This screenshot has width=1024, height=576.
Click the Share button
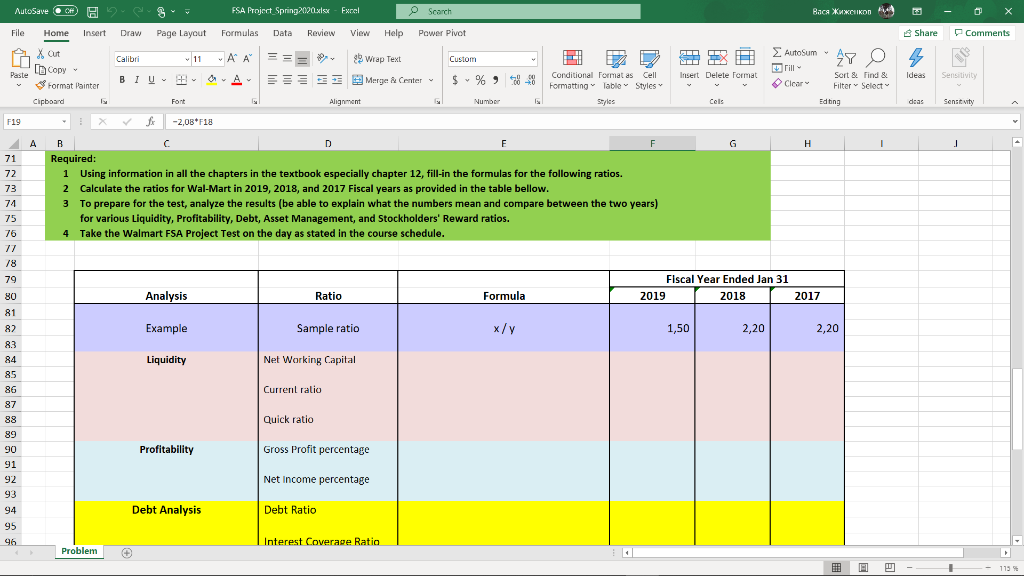click(921, 33)
